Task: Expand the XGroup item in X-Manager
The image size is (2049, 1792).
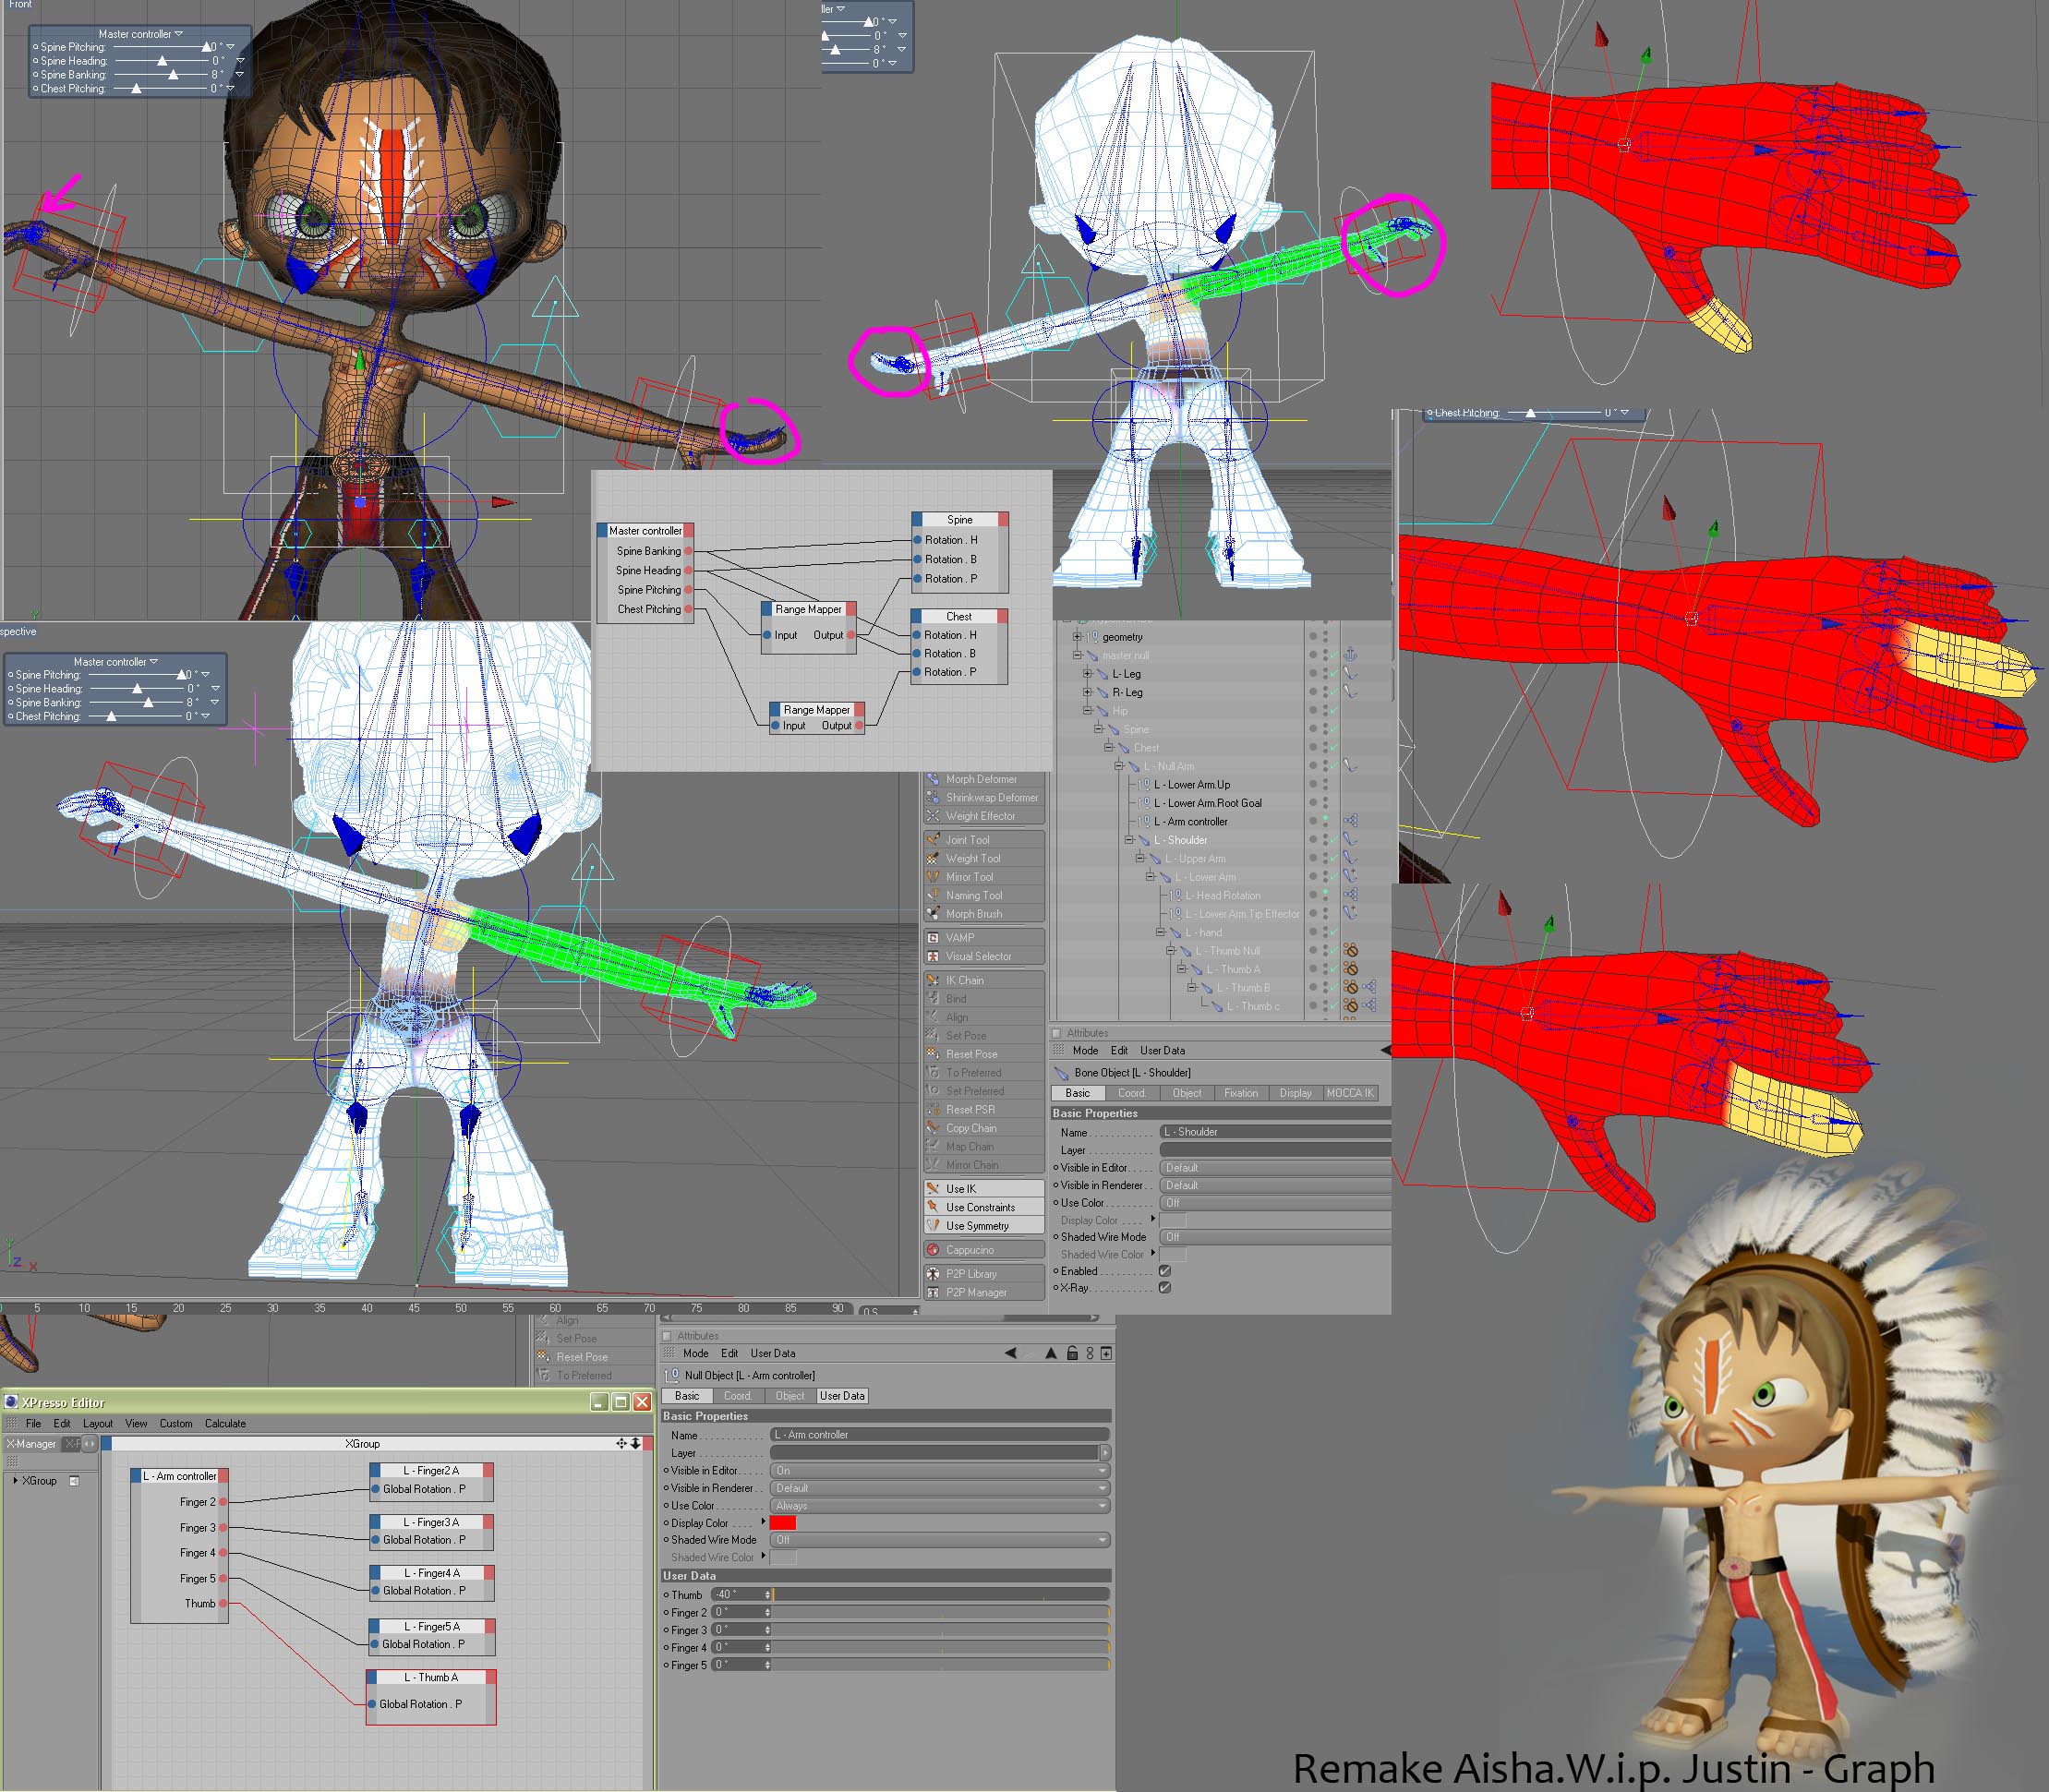Action: click(x=15, y=1480)
